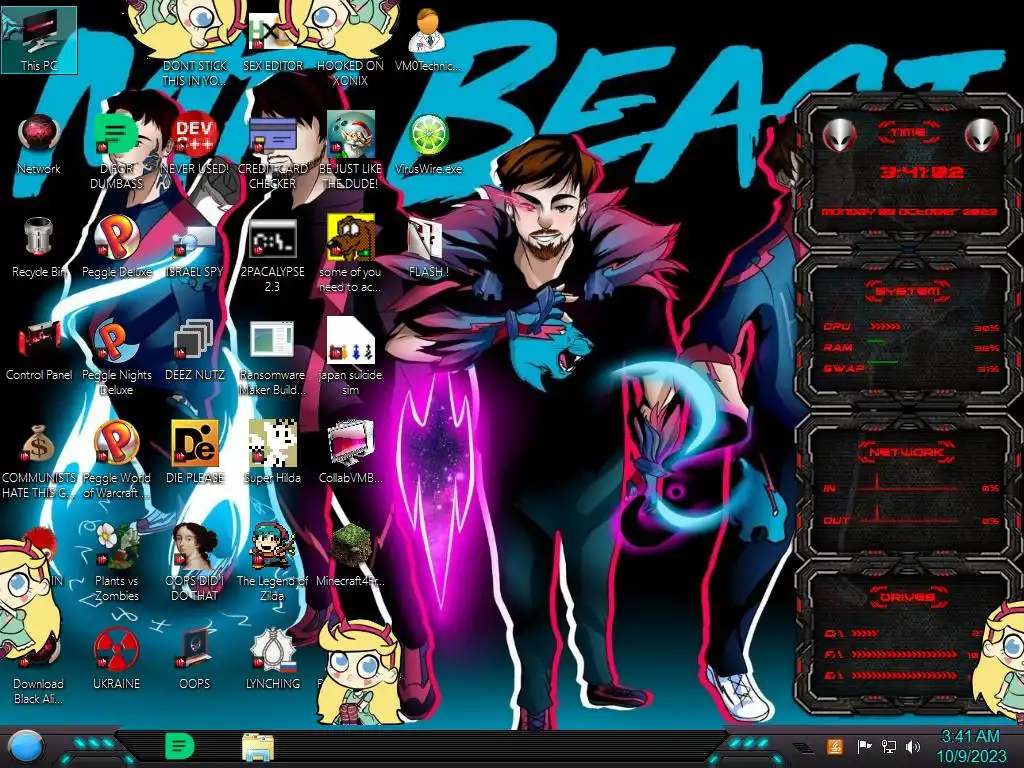Open File Explorer from taskbar
Viewport: 1024px width, 768px height.
tap(258, 748)
